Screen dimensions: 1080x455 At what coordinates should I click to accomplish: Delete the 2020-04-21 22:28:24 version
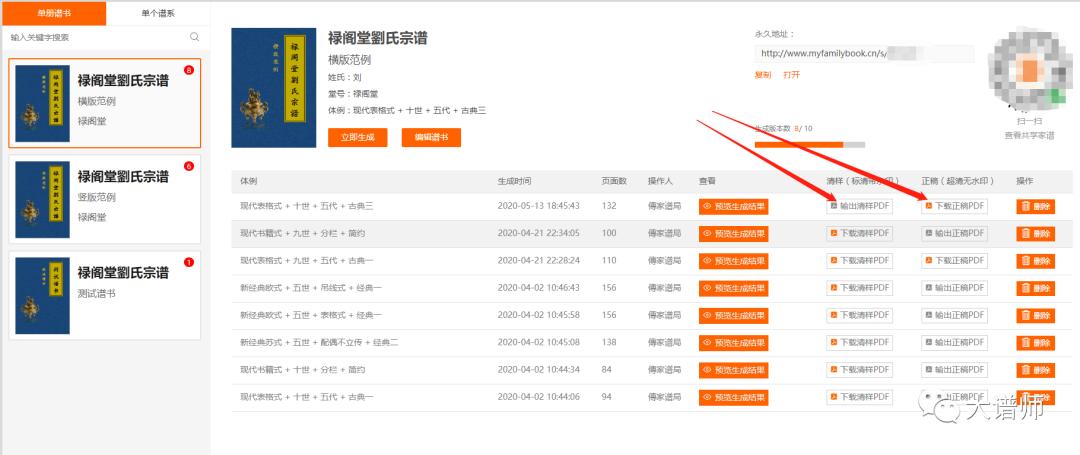(x=1035, y=261)
